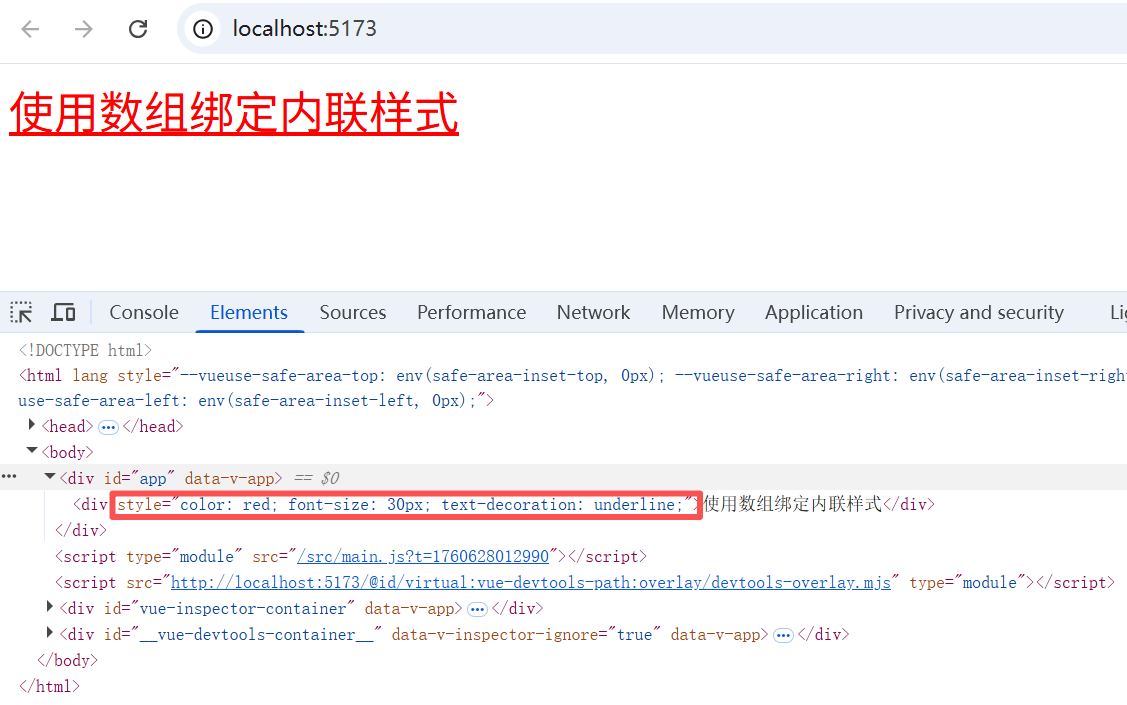Select the <!DOCTYPE html> line

tap(86, 350)
